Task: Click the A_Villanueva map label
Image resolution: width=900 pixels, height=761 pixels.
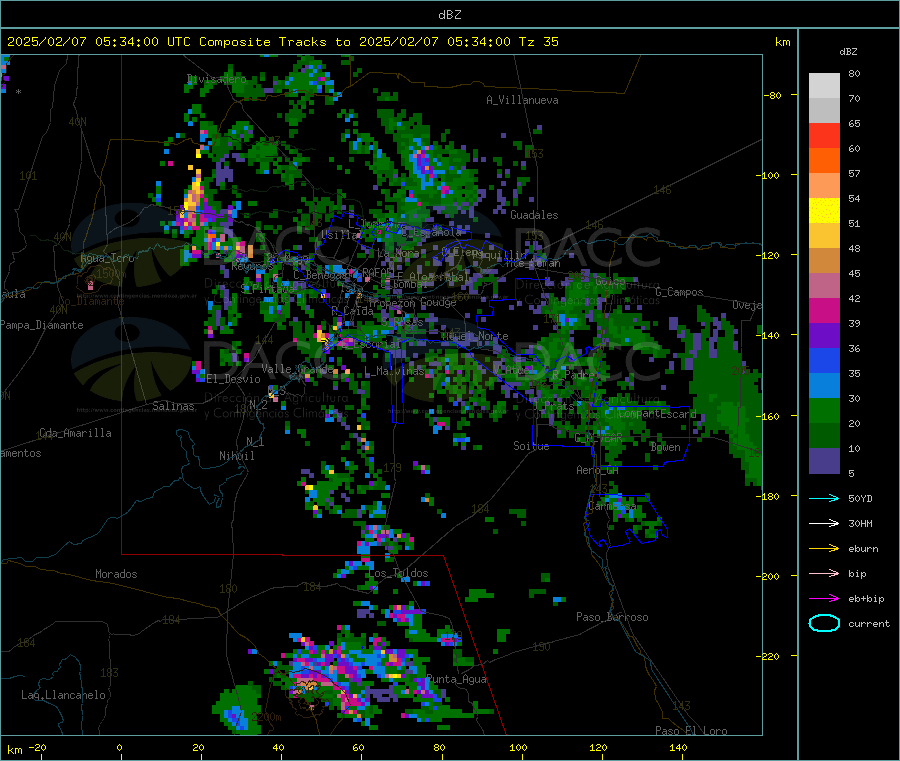Action: click(522, 100)
